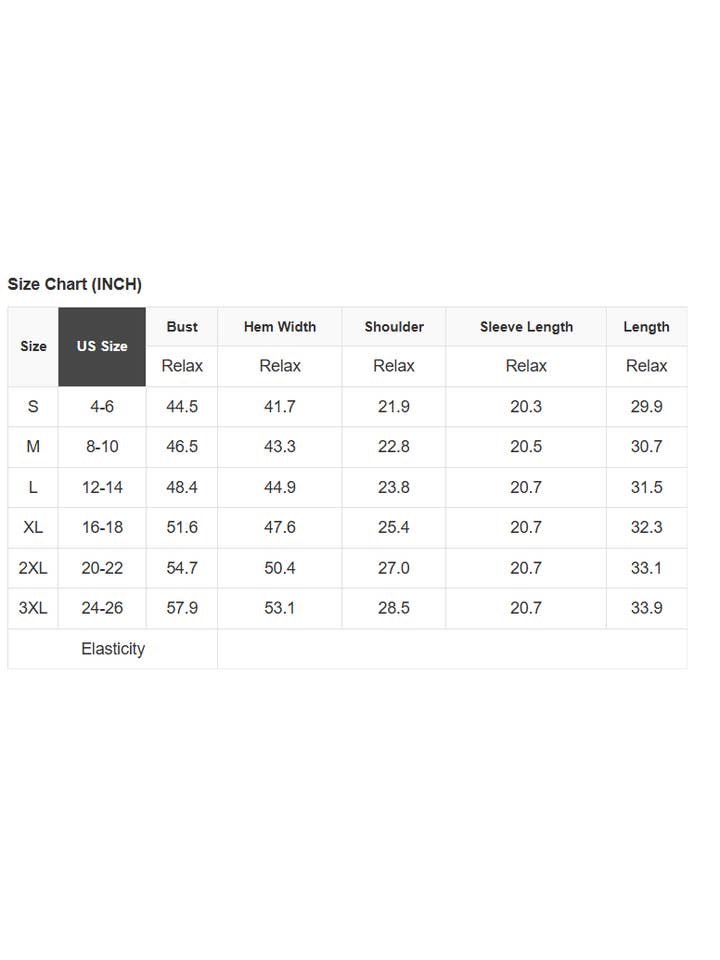Viewport: 720px width, 960px height.
Task: Click the Size column header
Action: tap(33, 346)
